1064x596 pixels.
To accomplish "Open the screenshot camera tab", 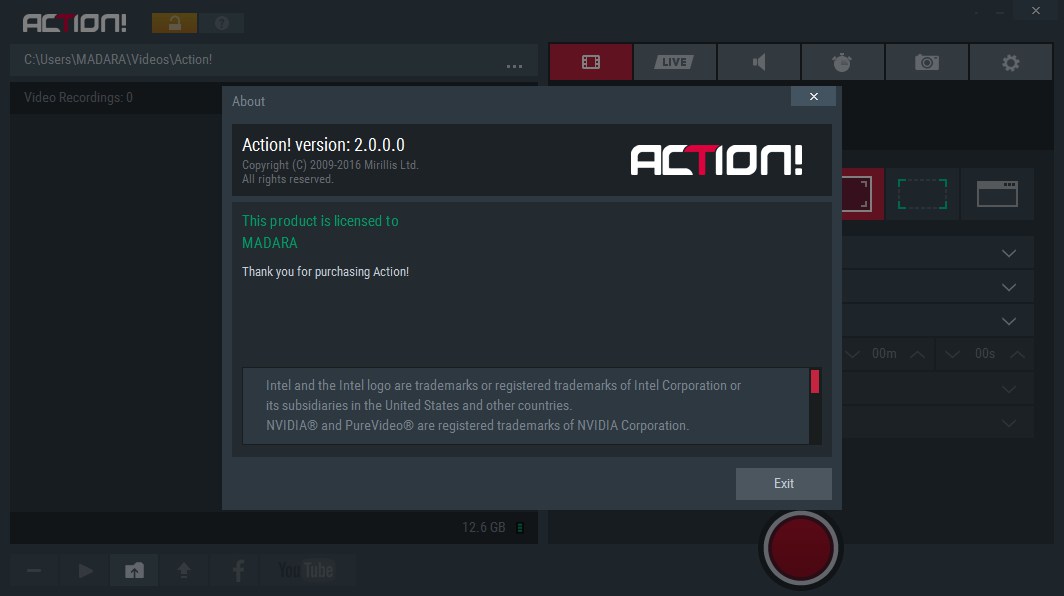I will [926, 62].
